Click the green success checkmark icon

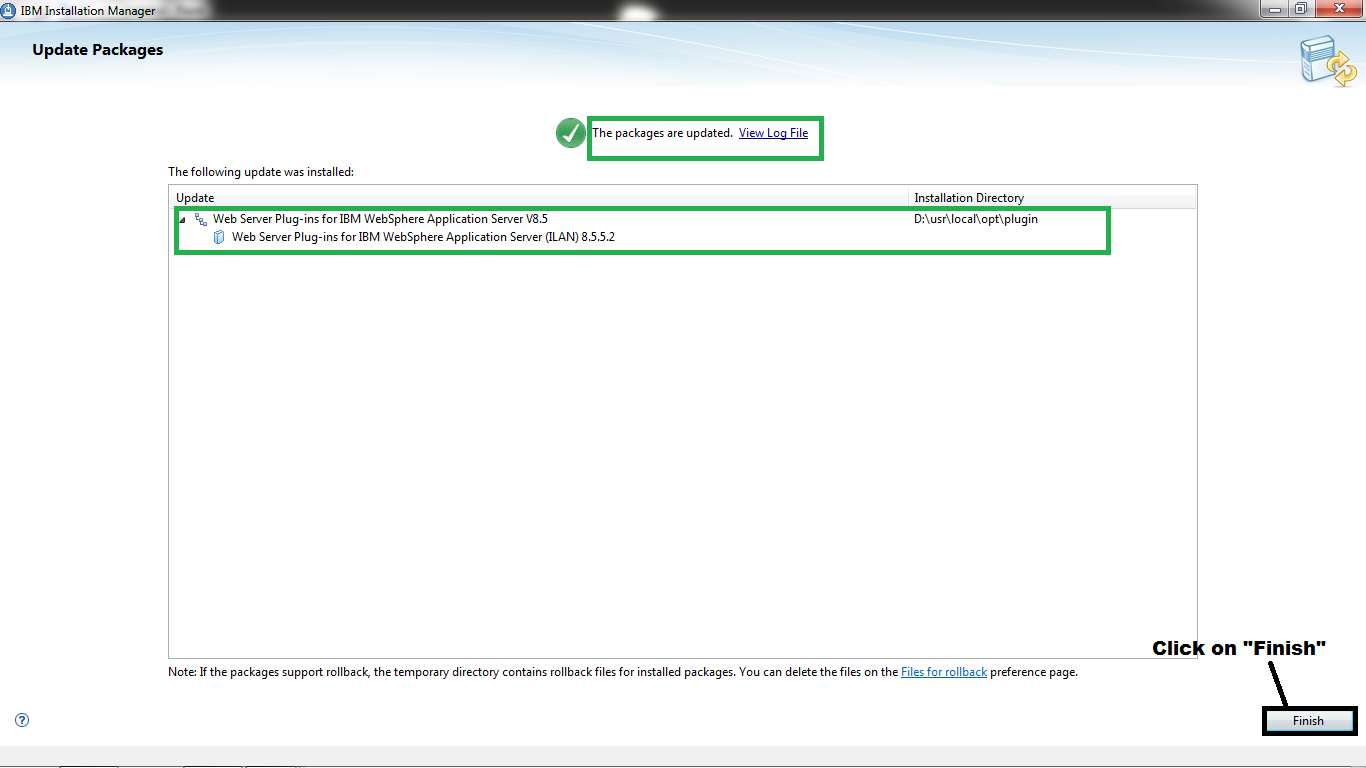click(x=570, y=132)
